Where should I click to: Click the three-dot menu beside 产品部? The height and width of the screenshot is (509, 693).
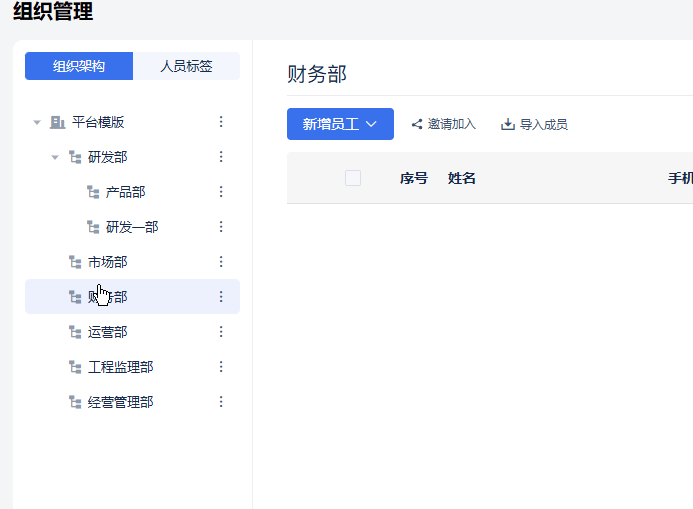tap(221, 192)
